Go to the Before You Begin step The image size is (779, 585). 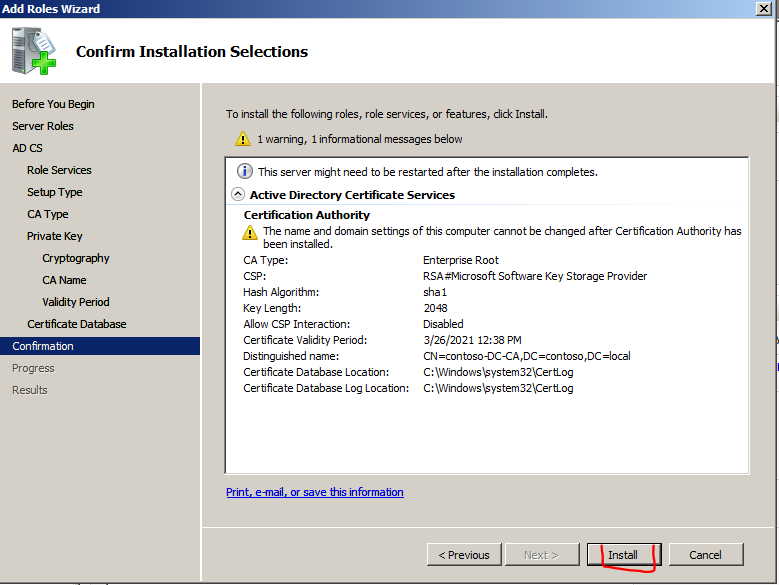pyautogui.click(x=53, y=104)
